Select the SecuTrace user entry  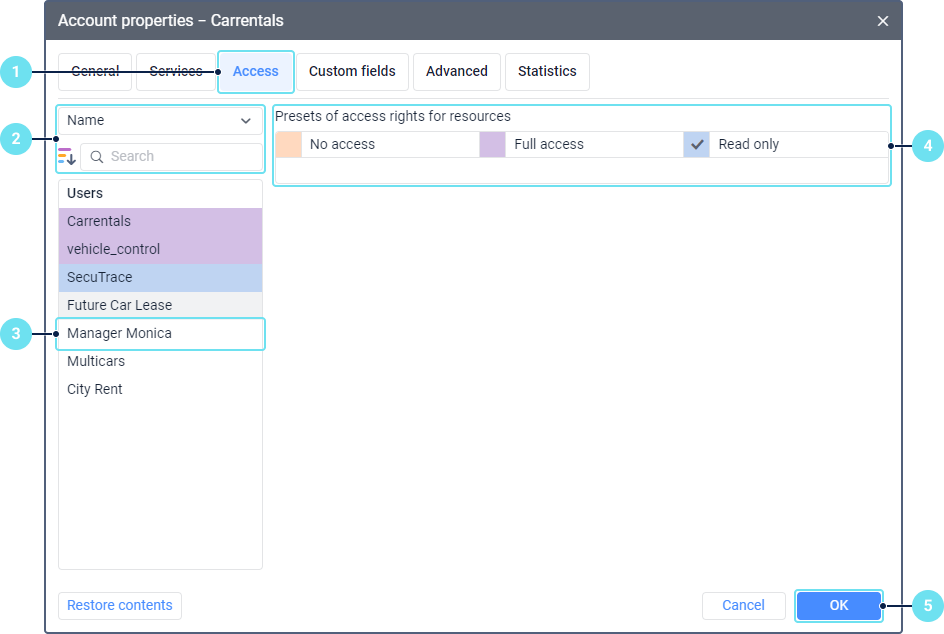point(160,277)
